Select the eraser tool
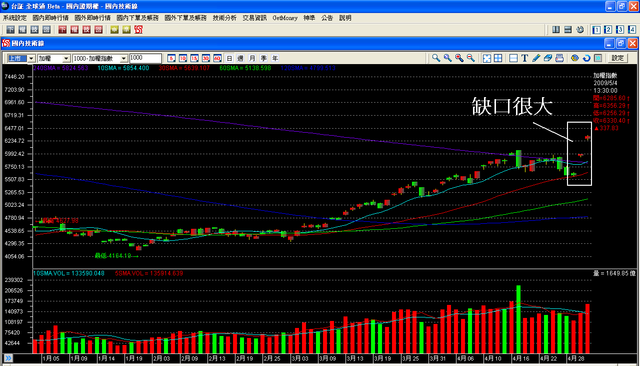 click(x=548, y=58)
